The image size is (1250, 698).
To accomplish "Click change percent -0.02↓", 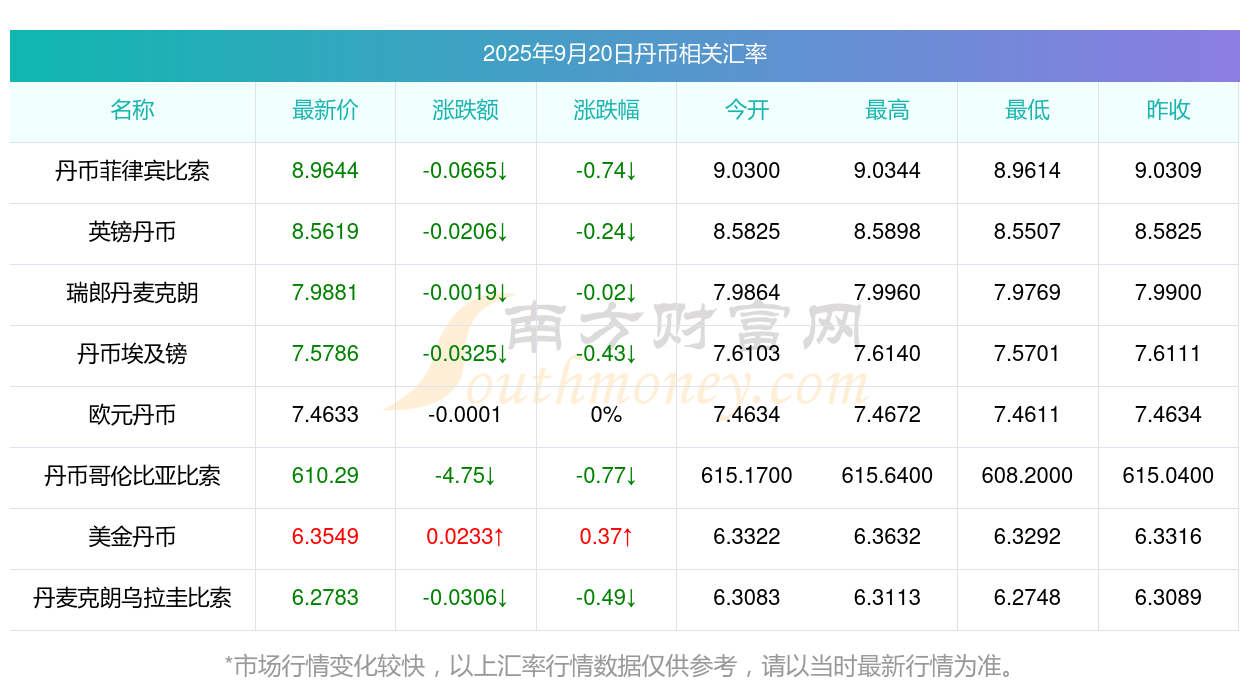I will tap(606, 293).
